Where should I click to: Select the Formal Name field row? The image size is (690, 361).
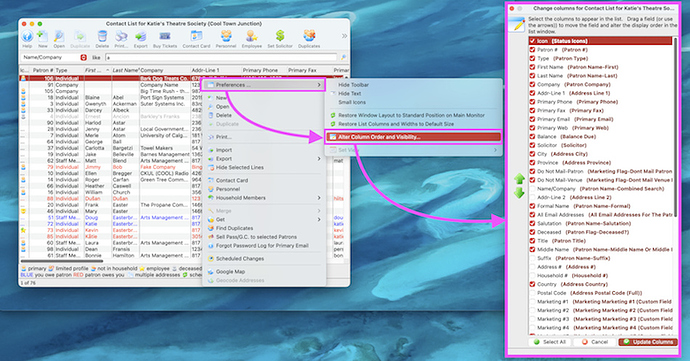coord(601,206)
